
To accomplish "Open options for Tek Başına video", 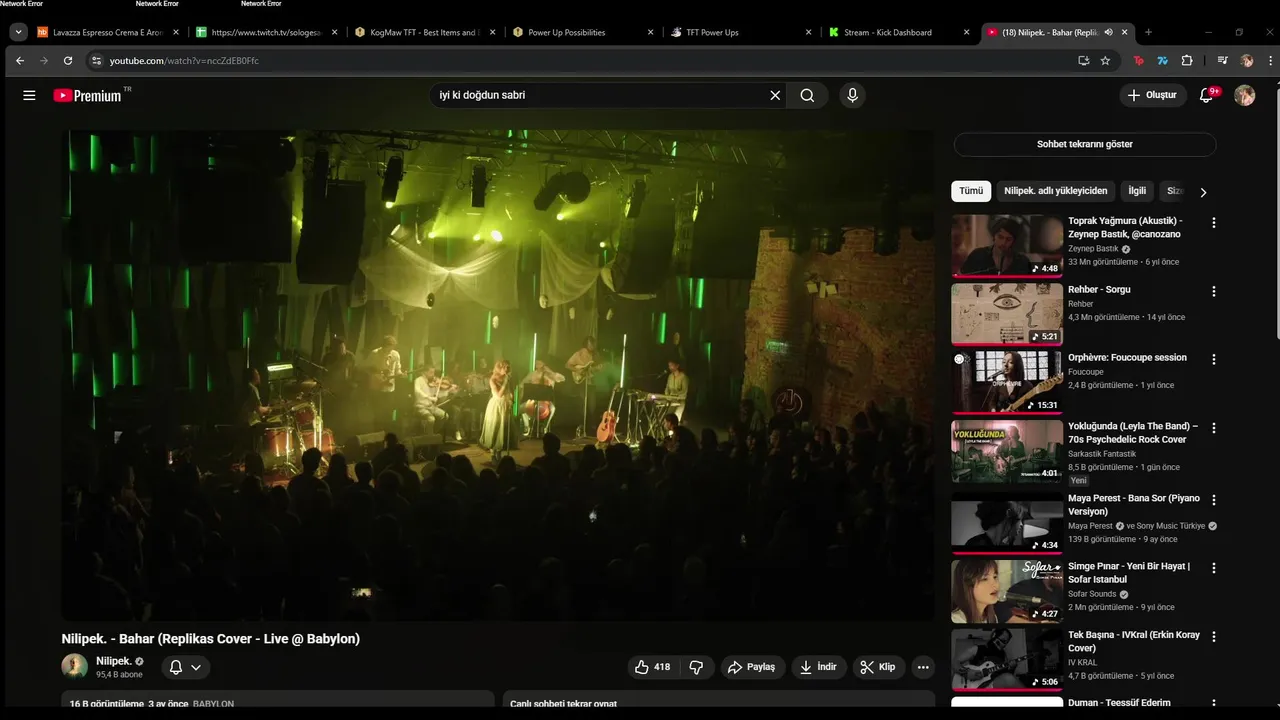I will tap(1214, 637).
